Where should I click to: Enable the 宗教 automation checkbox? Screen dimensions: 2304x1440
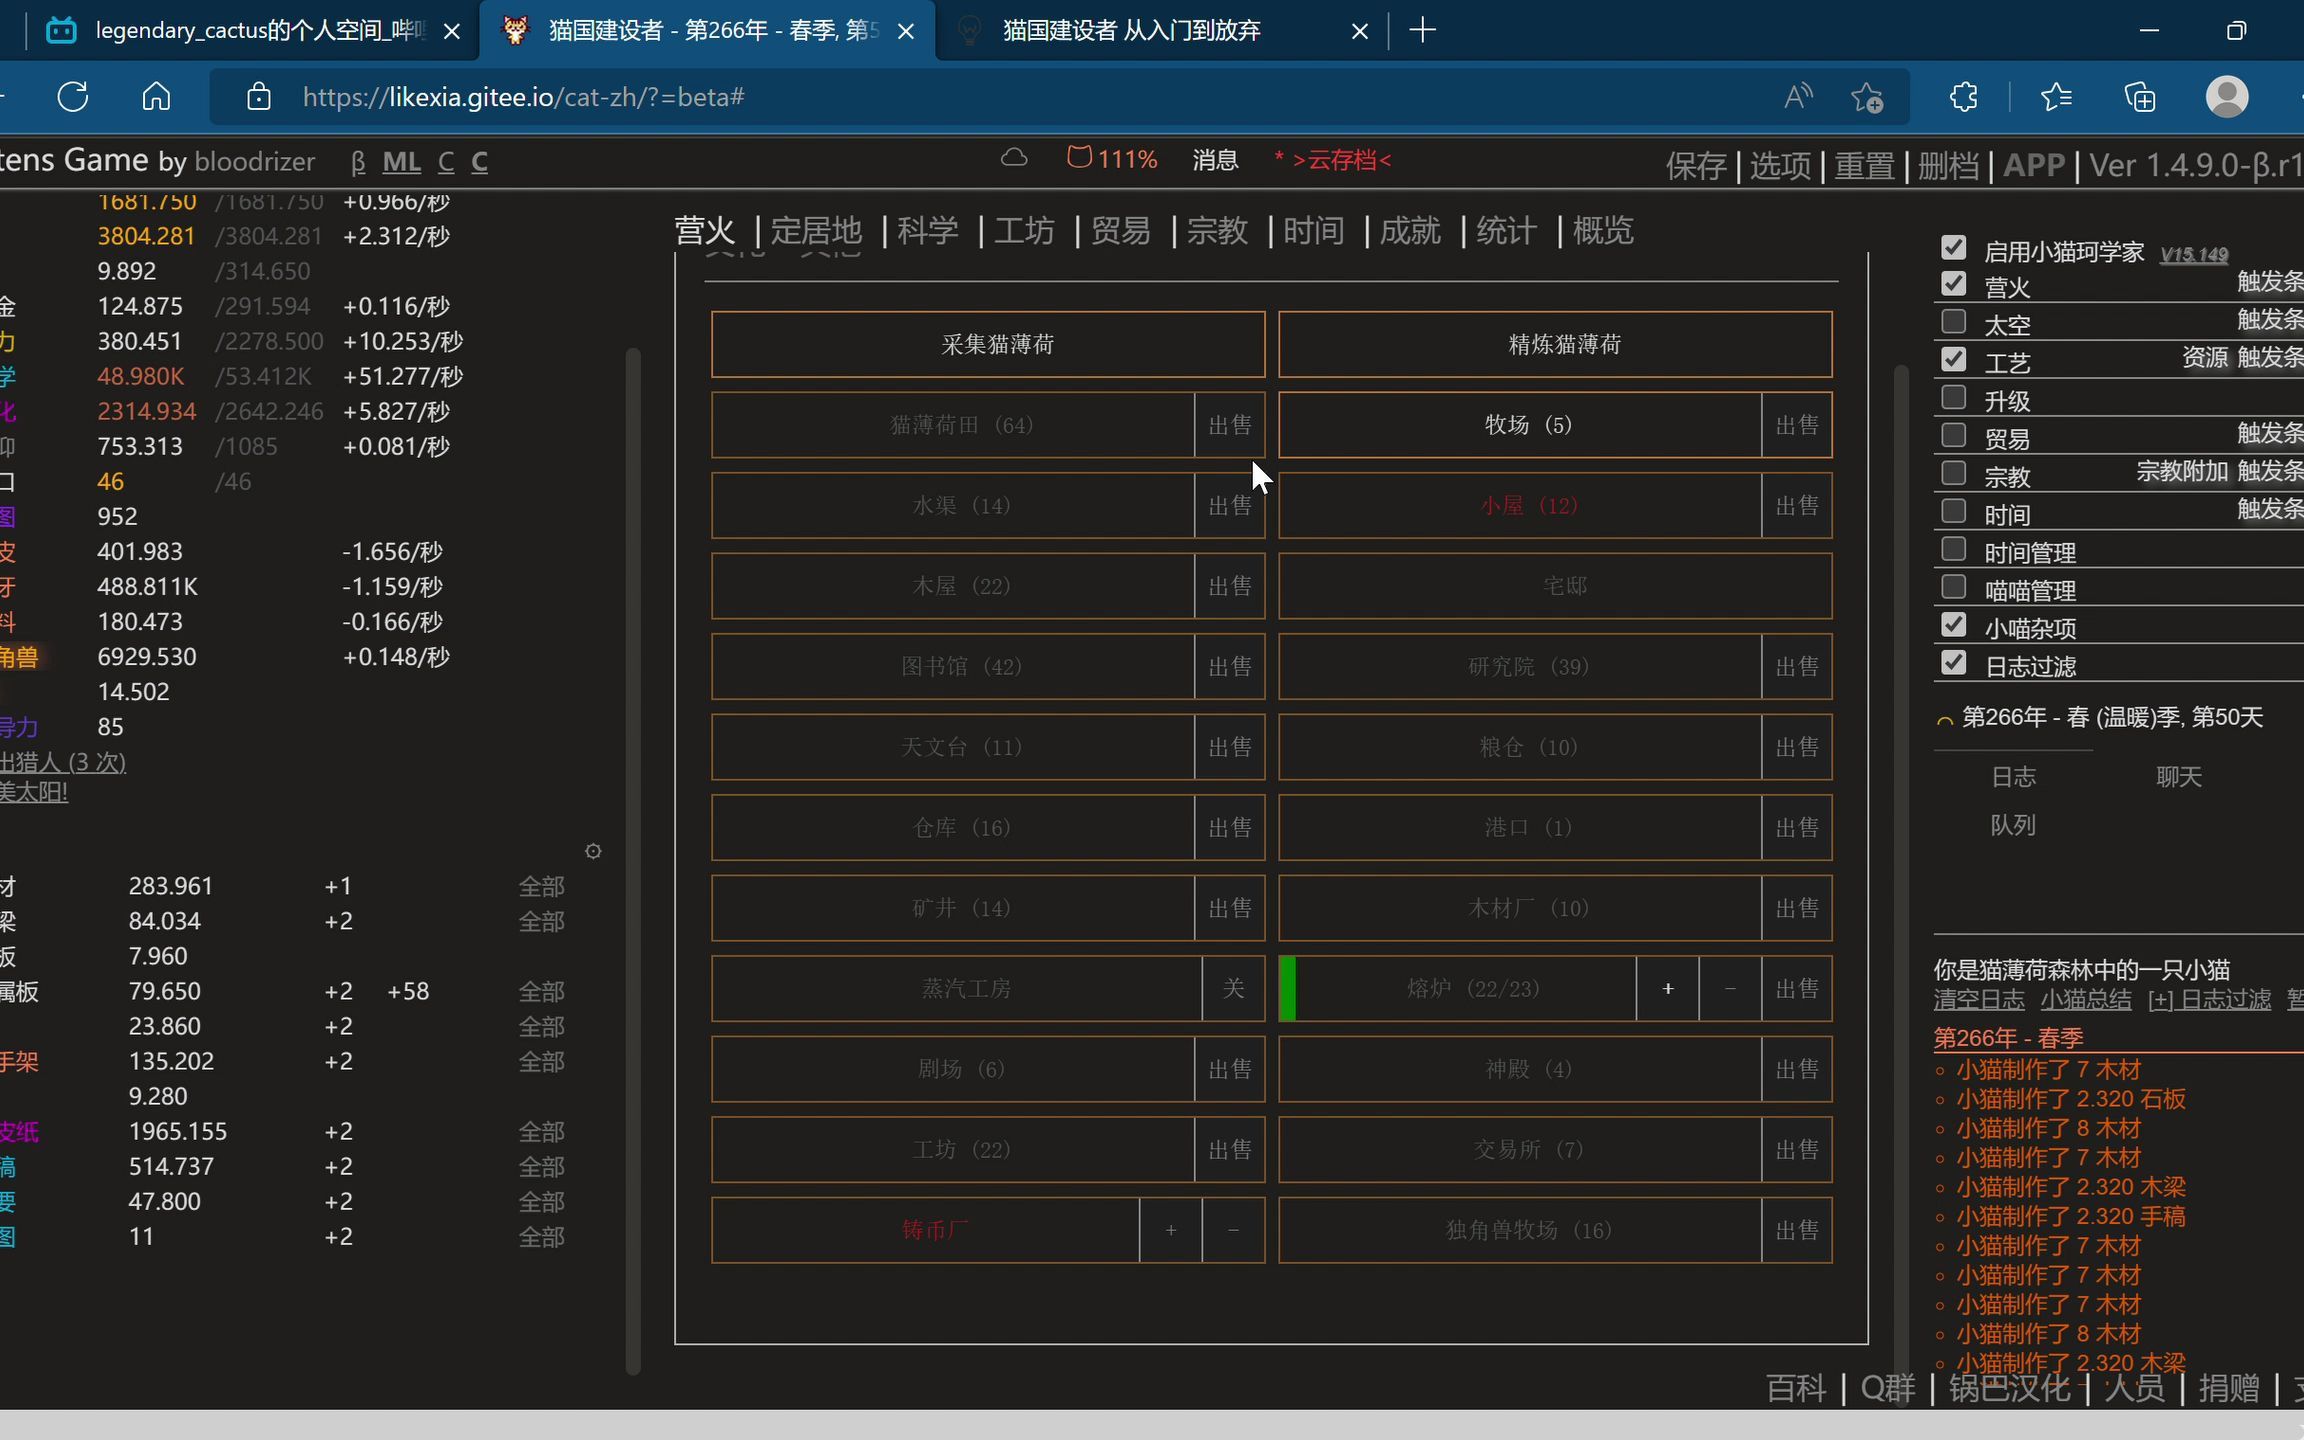point(1953,472)
